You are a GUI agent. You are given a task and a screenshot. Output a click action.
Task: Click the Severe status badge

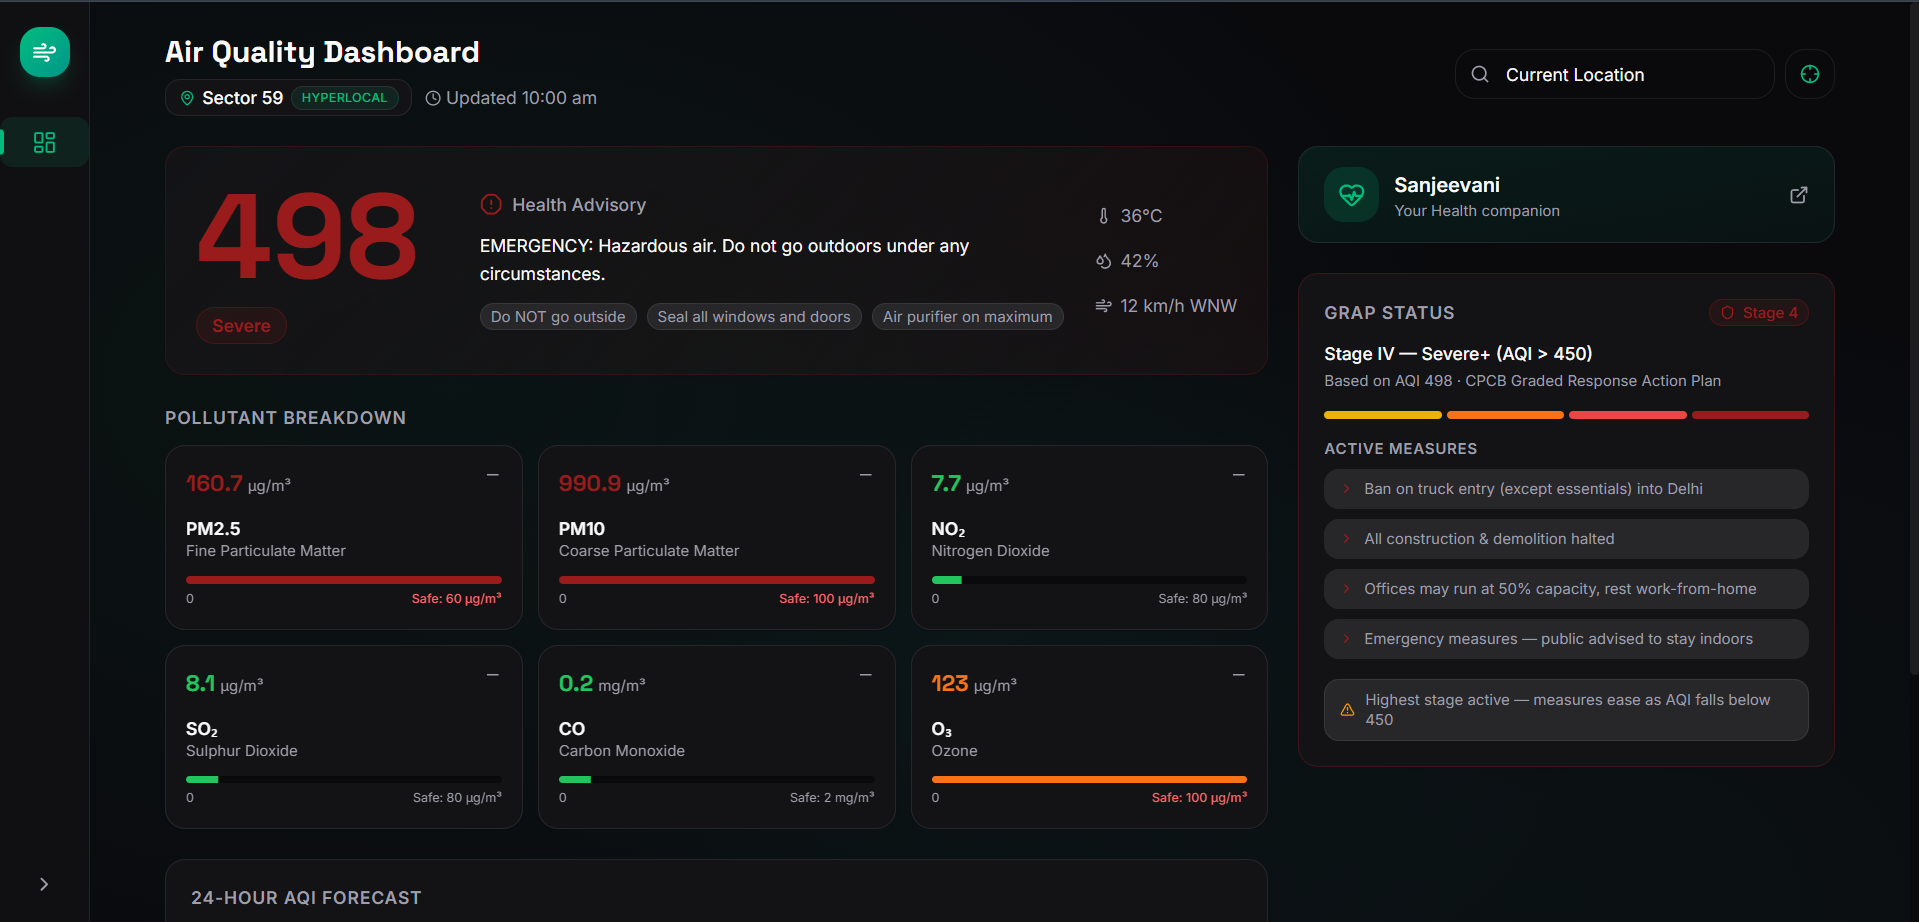[x=241, y=326]
